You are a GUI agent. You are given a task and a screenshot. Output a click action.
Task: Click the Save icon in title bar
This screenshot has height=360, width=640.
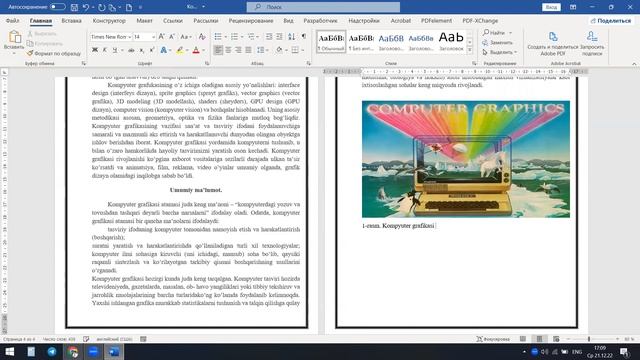74,7
